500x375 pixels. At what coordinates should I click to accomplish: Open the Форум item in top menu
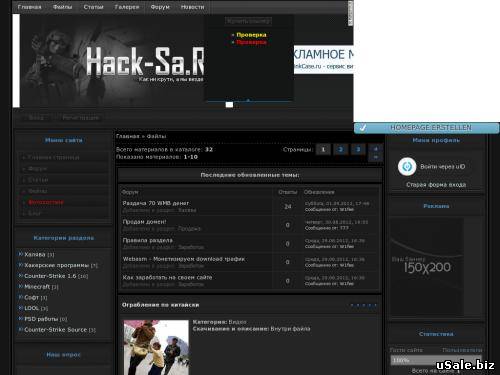[x=160, y=7]
